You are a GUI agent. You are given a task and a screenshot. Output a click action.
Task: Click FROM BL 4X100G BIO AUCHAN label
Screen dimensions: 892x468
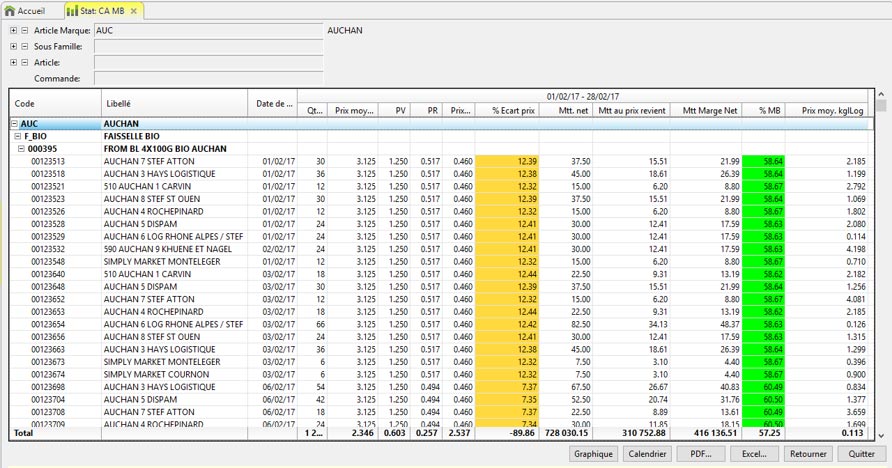[165, 149]
